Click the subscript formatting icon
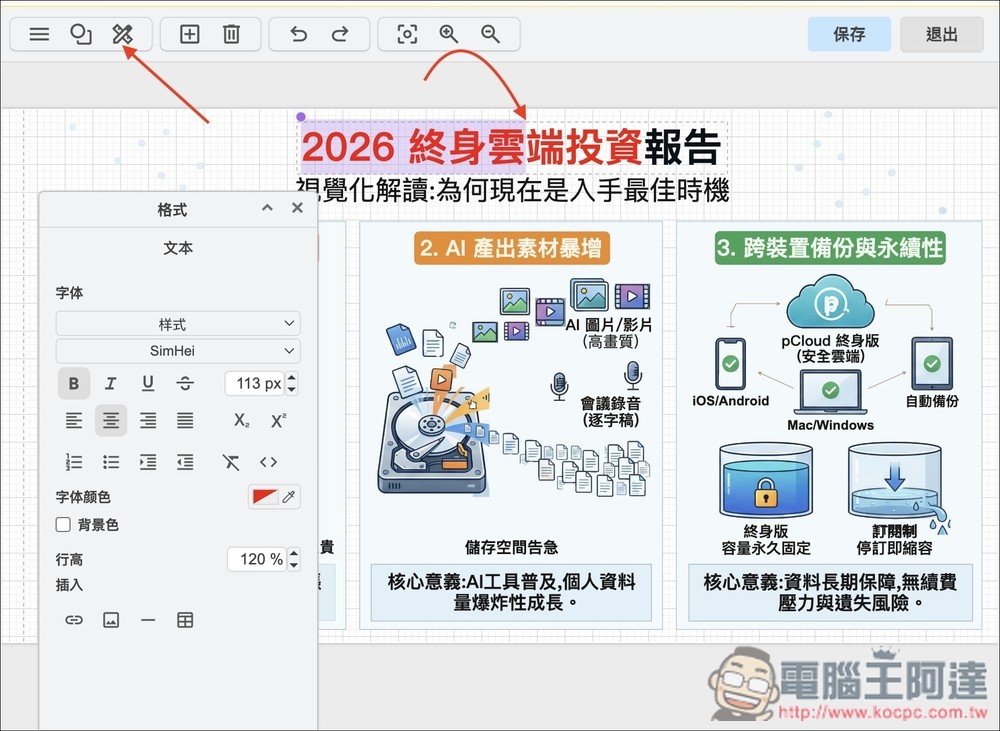Image resolution: width=1000 pixels, height=731 pixels. 243,420
